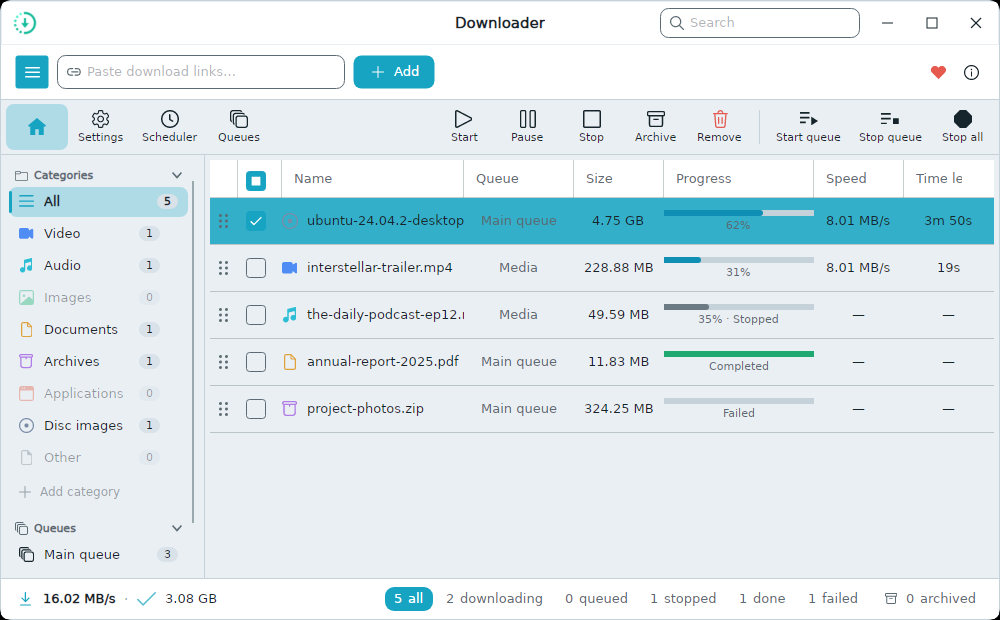Filter by 2 downloading
This screenshot has width=1000, height=620.
coord(494,599)
